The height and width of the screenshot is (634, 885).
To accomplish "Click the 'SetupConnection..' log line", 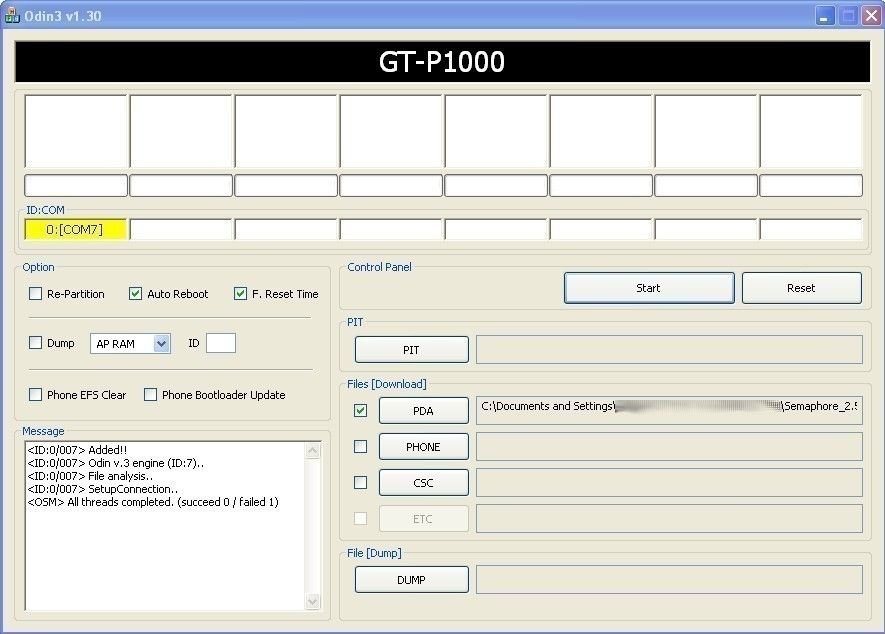I will (103, 489).
